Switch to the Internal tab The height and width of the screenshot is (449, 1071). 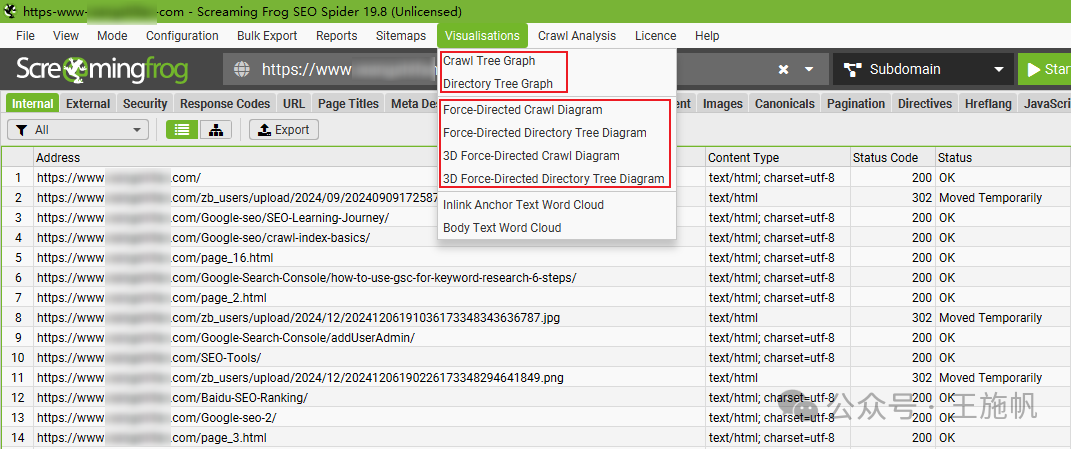(33, 103)
